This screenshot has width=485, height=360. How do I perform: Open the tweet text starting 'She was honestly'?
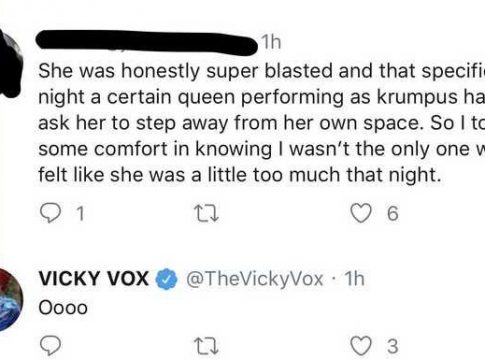click(x=262, y=123)
